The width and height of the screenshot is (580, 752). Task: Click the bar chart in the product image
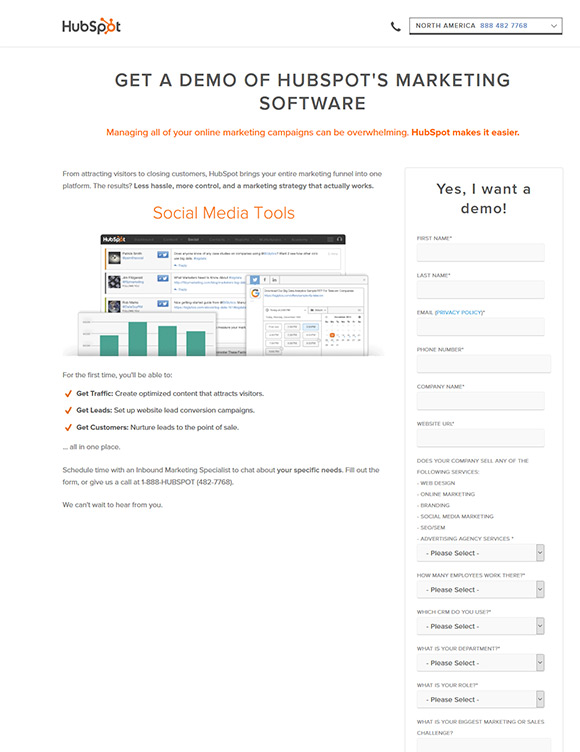click(x=148, y=334)
